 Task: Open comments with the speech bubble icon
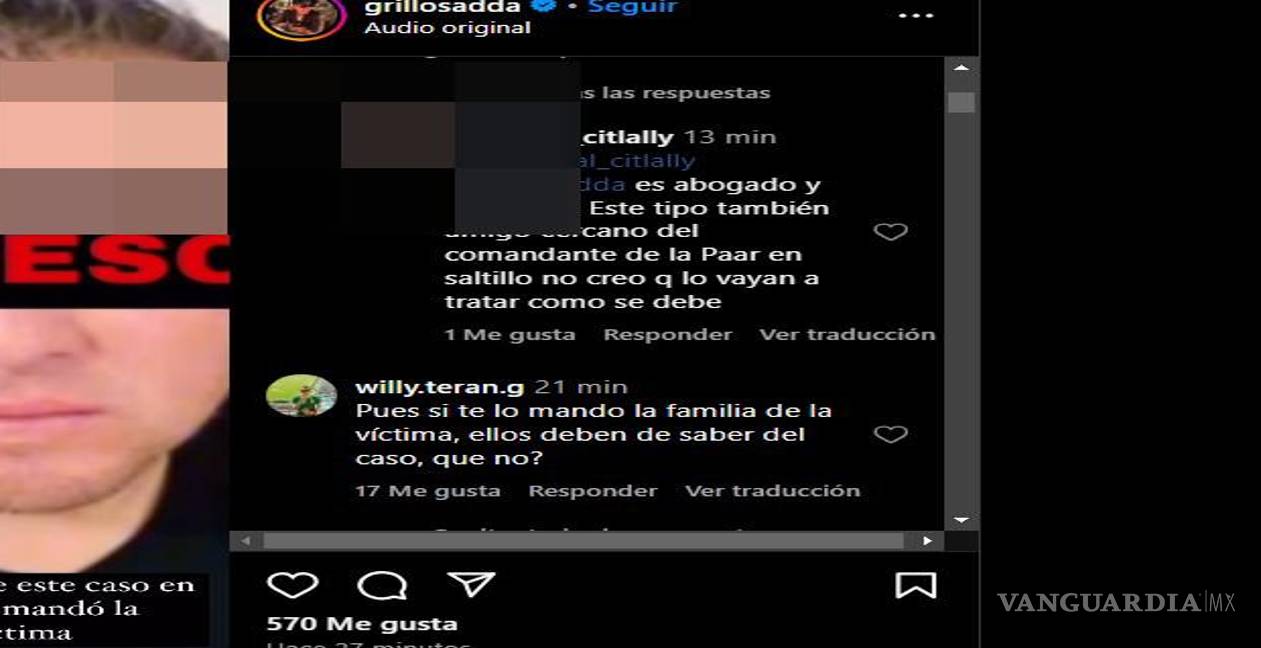click(382, 585)
